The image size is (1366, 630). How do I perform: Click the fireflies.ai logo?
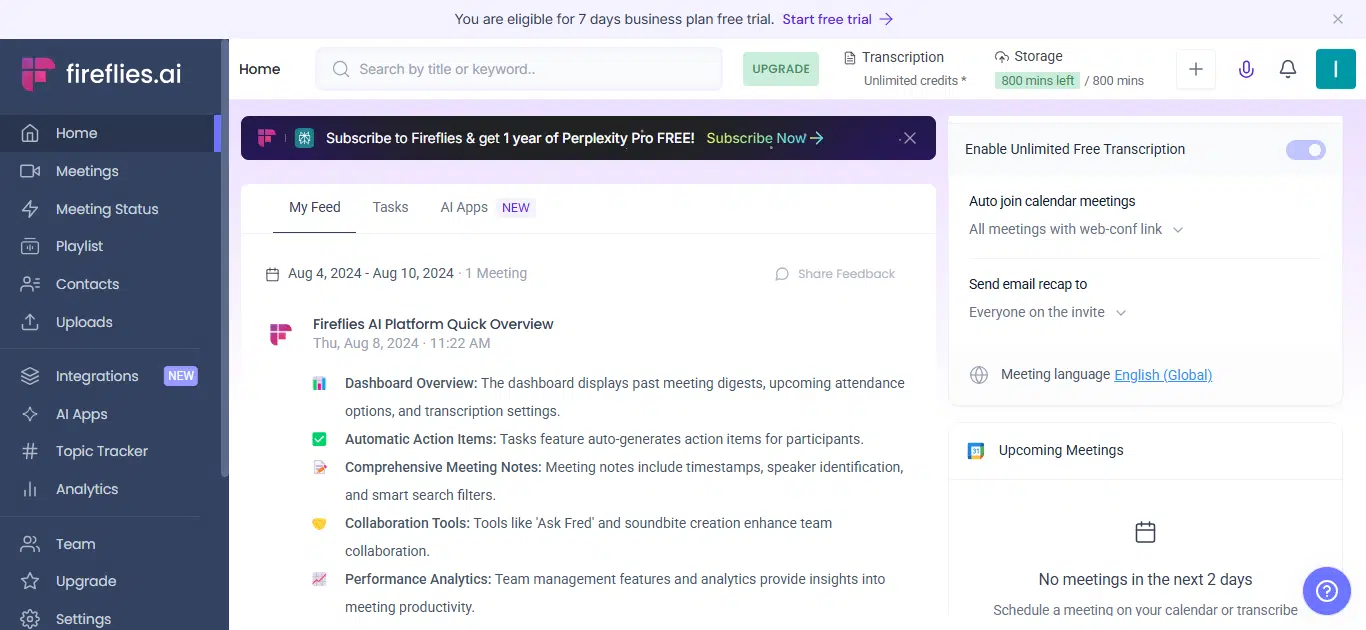(101, 74)
